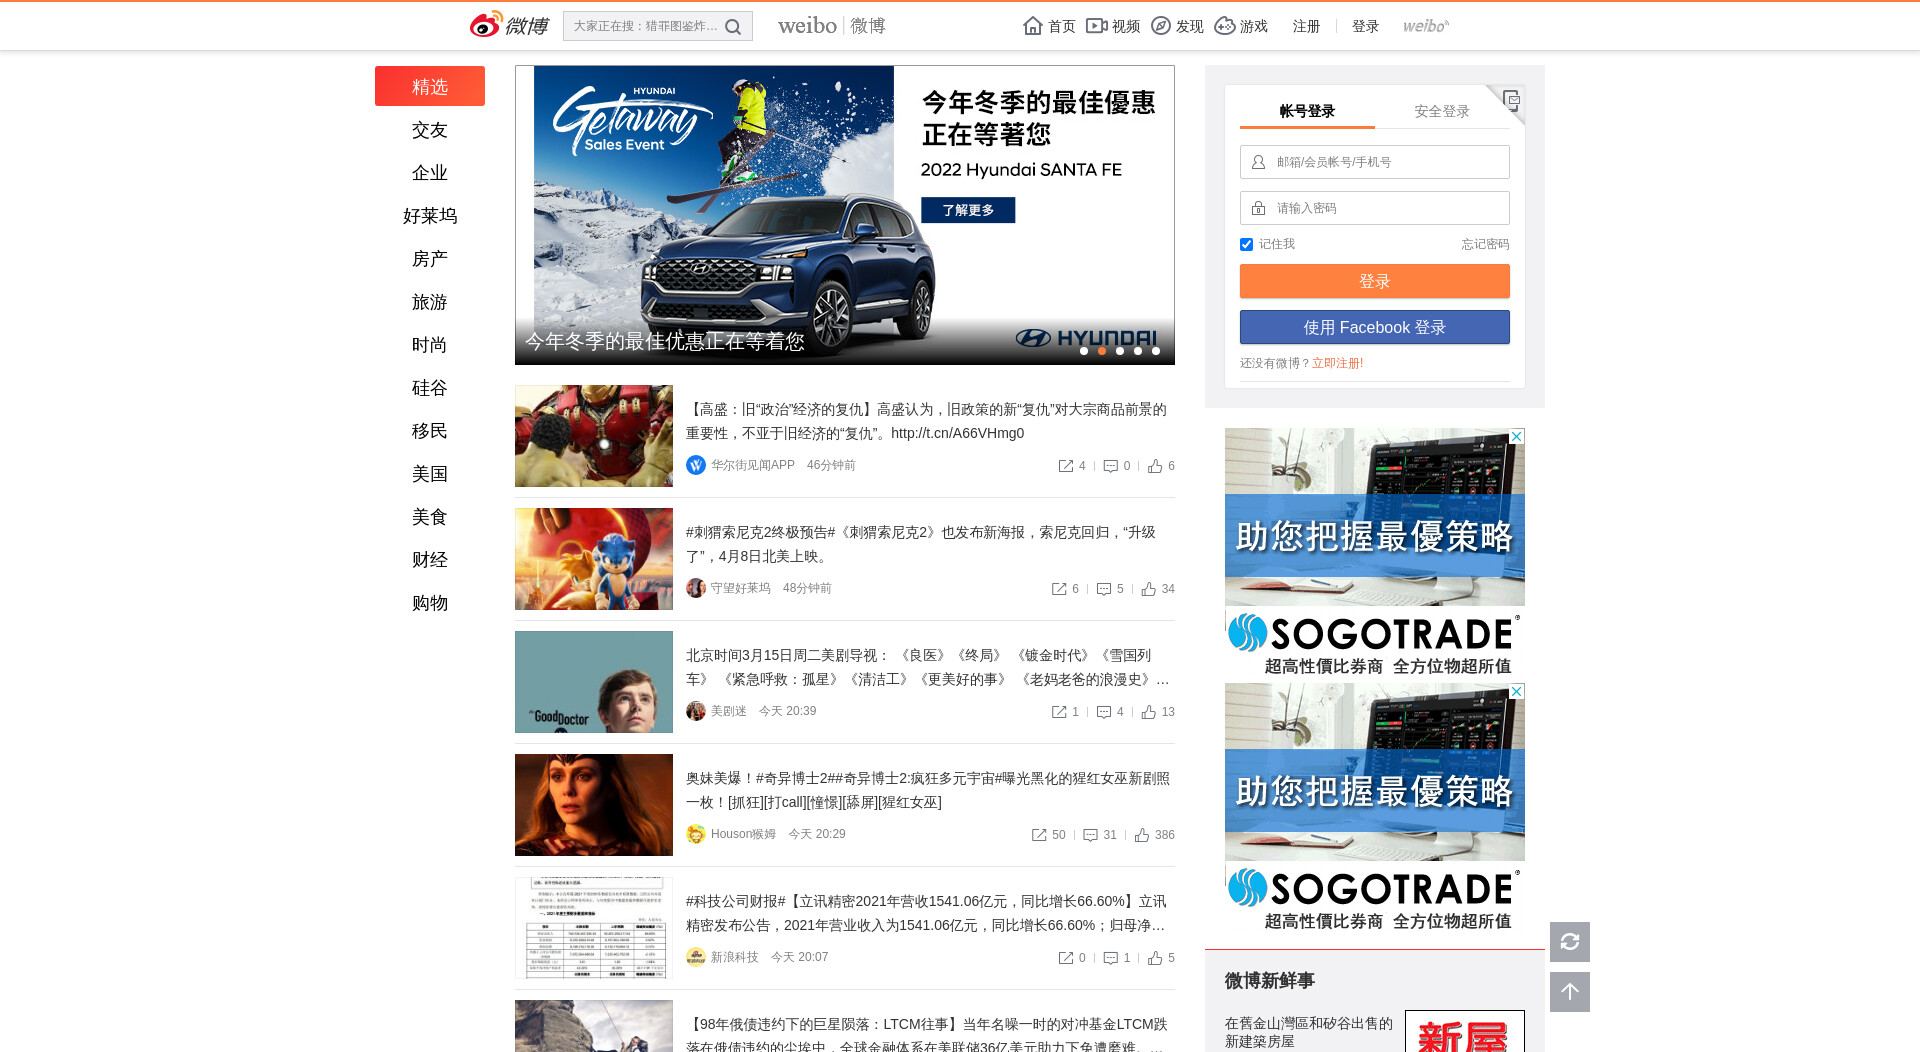Click 注册 in the top navigation
The image size is (1920, 1052).
[1306, 26]
